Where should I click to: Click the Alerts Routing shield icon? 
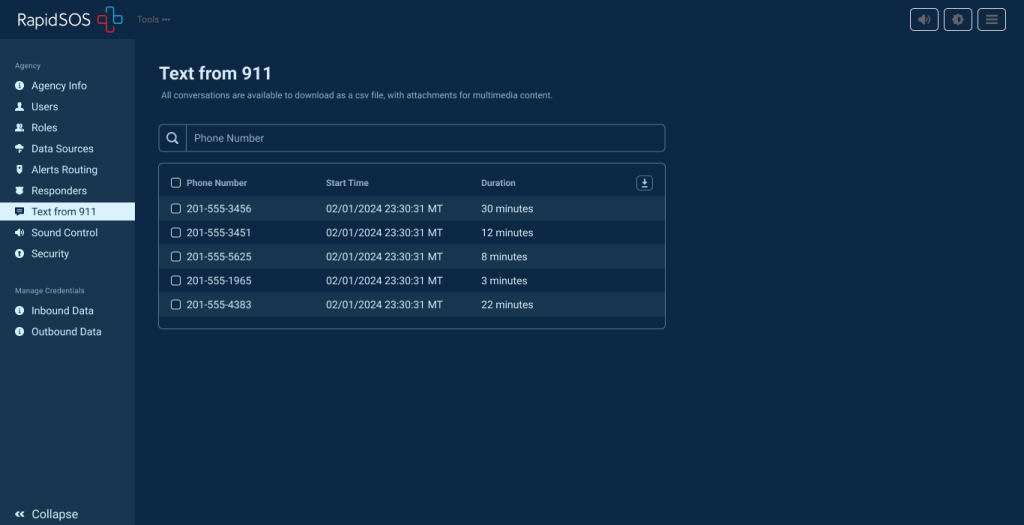(x=20, y=170)
